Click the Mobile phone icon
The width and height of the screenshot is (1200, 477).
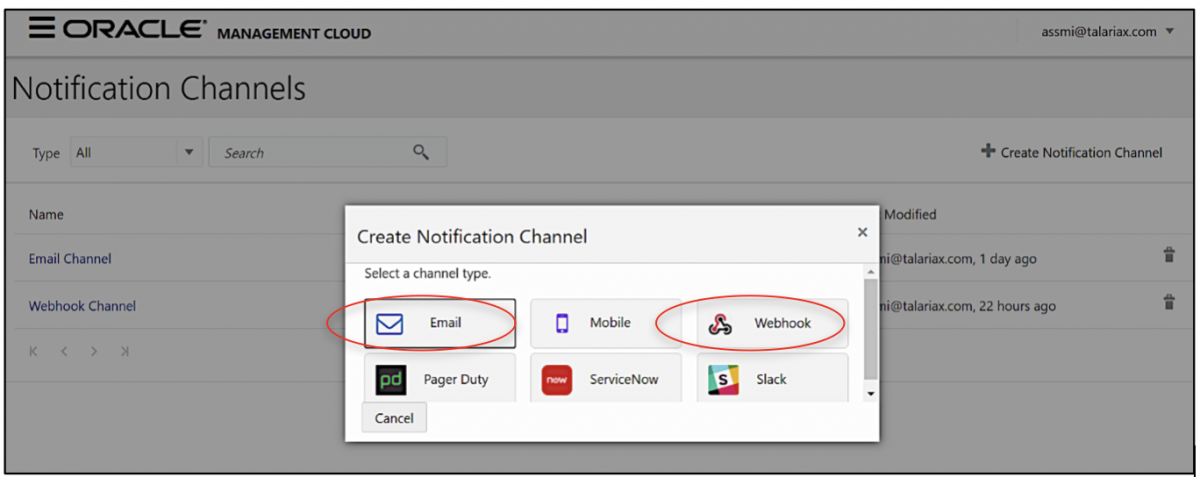561,323
